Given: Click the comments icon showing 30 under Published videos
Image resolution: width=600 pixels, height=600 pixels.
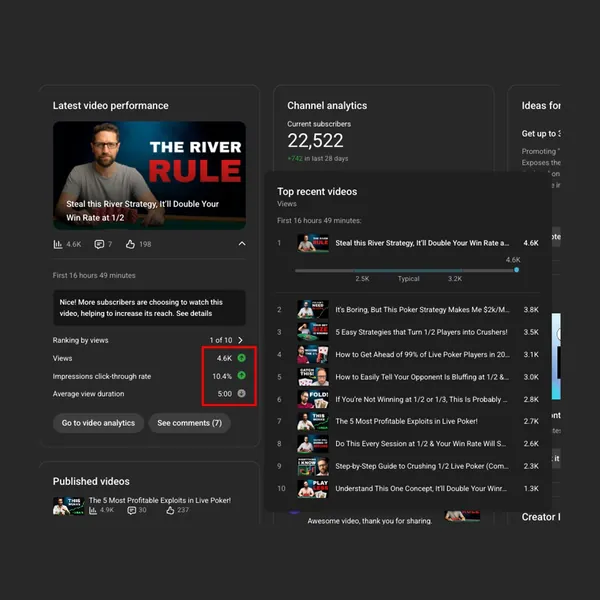Looking at the screenshot, I should (131, 510).
